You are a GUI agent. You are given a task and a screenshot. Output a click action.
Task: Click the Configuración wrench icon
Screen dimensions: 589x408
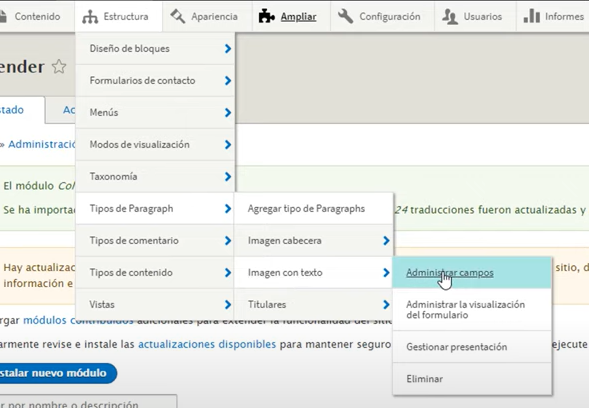point(346,17)
